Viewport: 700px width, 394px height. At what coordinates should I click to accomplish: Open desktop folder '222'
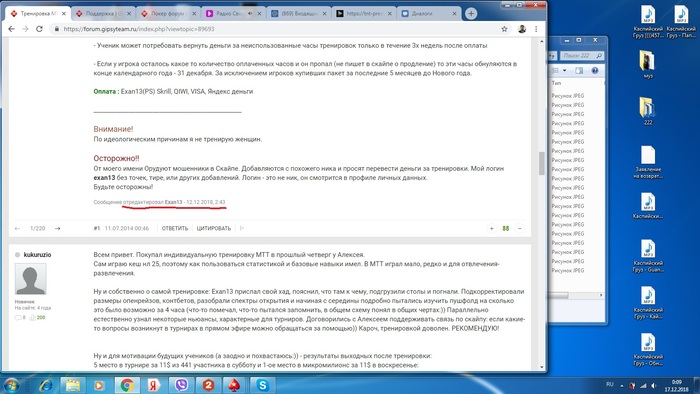click(648, 111)
